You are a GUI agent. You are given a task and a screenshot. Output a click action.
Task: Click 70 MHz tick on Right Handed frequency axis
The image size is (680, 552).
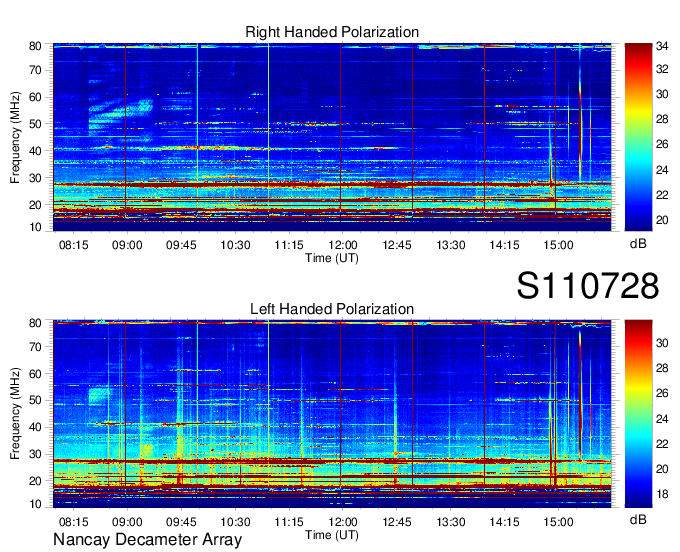(x=35, y=70)
